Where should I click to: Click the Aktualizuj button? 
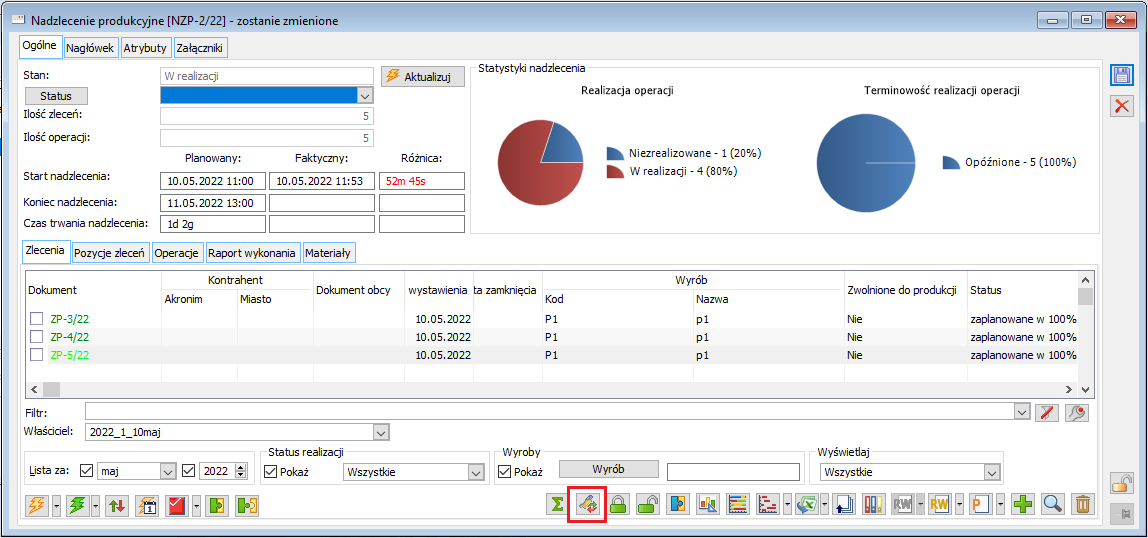click(x=422, y=76)
